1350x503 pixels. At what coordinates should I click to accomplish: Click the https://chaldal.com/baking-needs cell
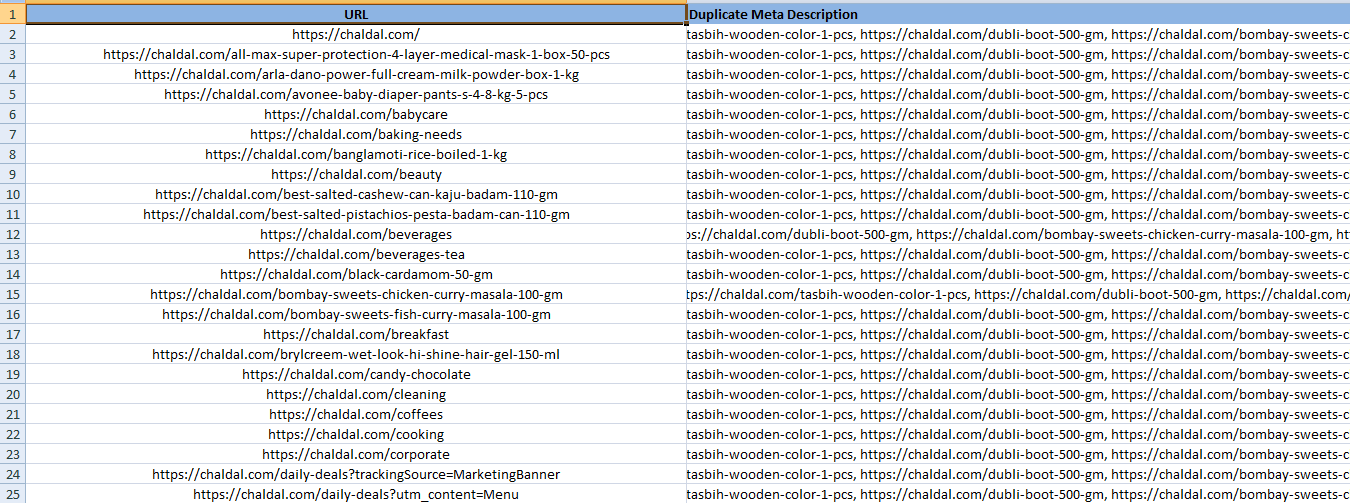pyautogui.click(x=356, y=134)
